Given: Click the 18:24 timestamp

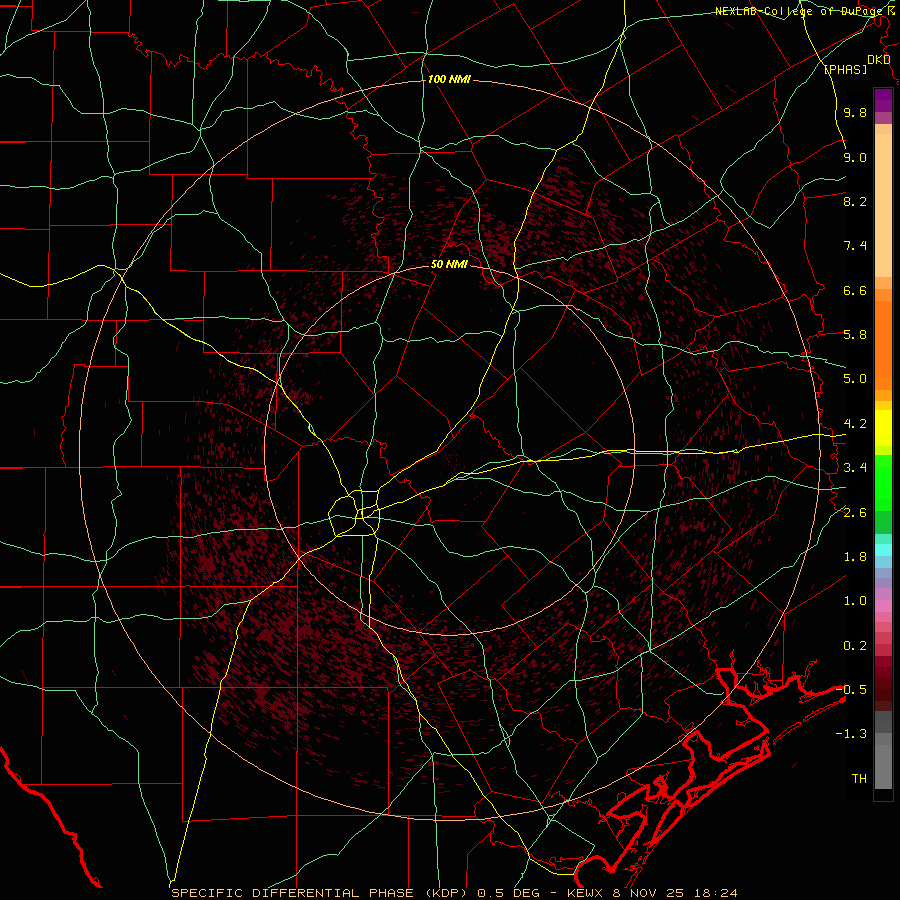Looking at the screenshot, I should pos(715,893).
